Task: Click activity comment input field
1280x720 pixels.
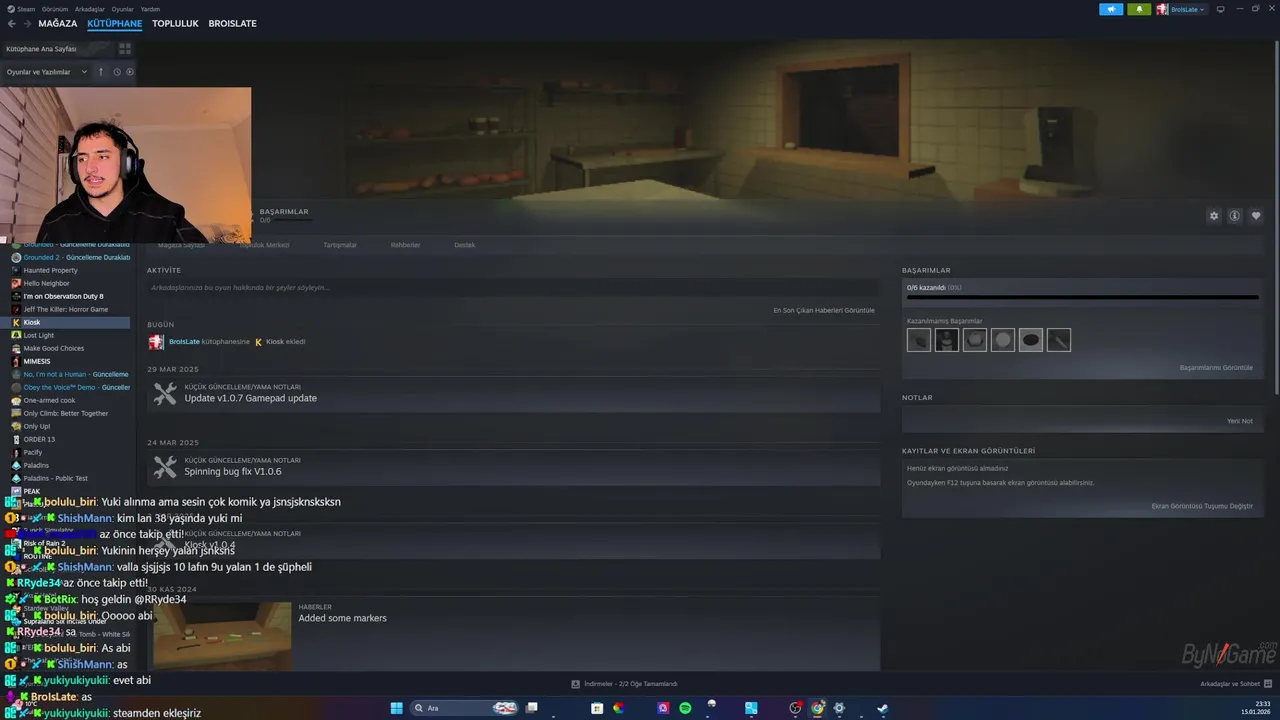Action: [x=512, y=288]
